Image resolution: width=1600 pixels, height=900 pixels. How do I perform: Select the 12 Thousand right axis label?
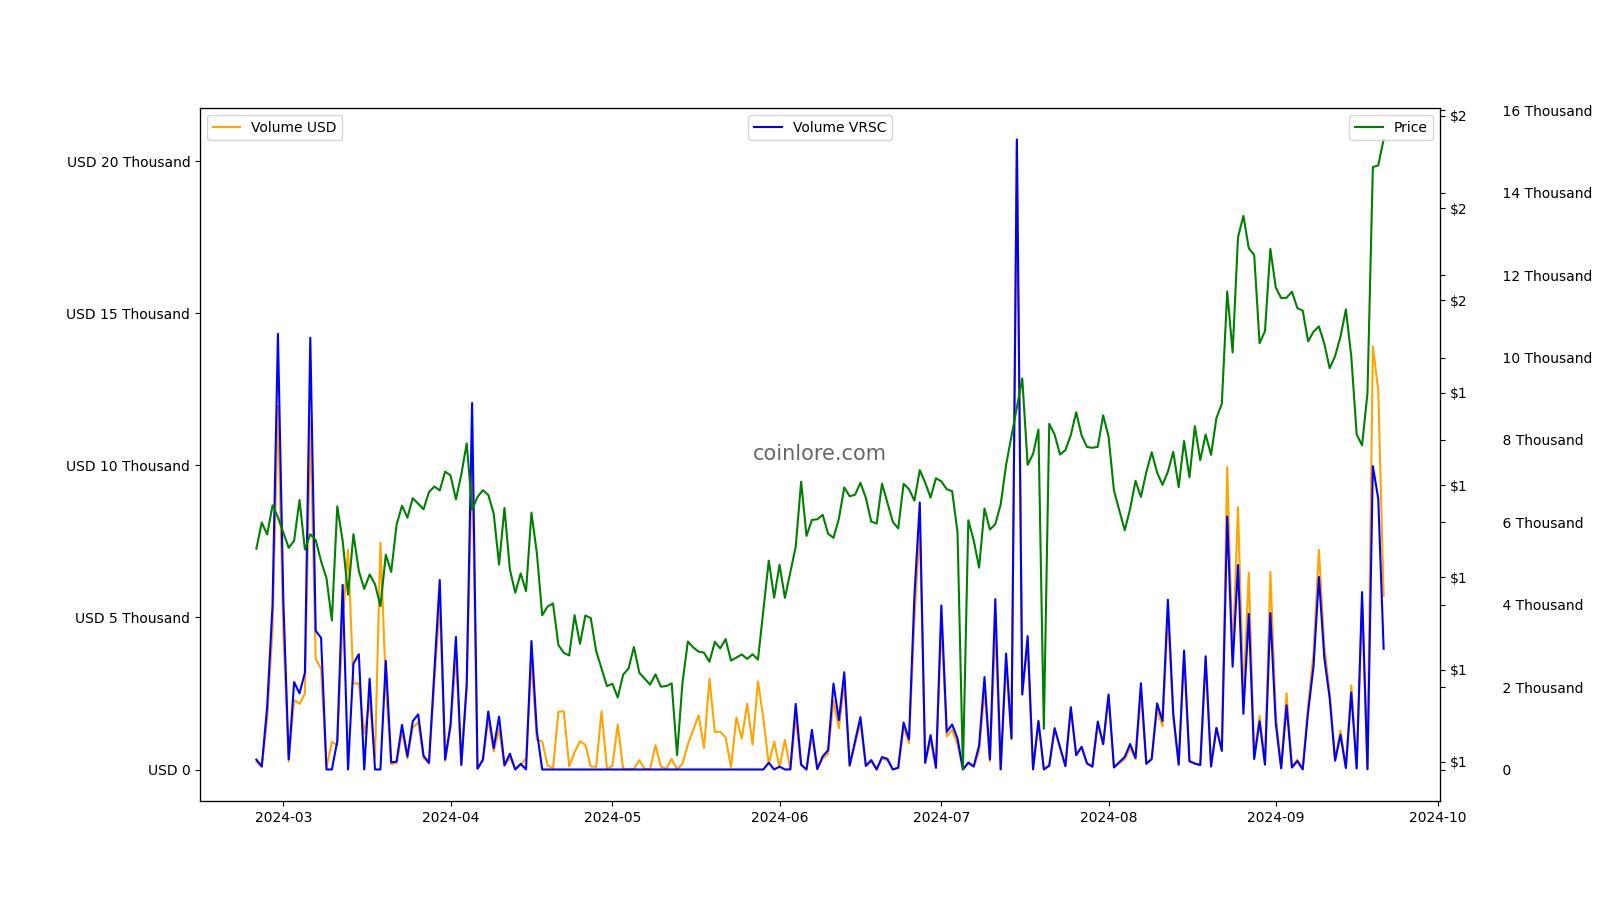(1547, 276)
